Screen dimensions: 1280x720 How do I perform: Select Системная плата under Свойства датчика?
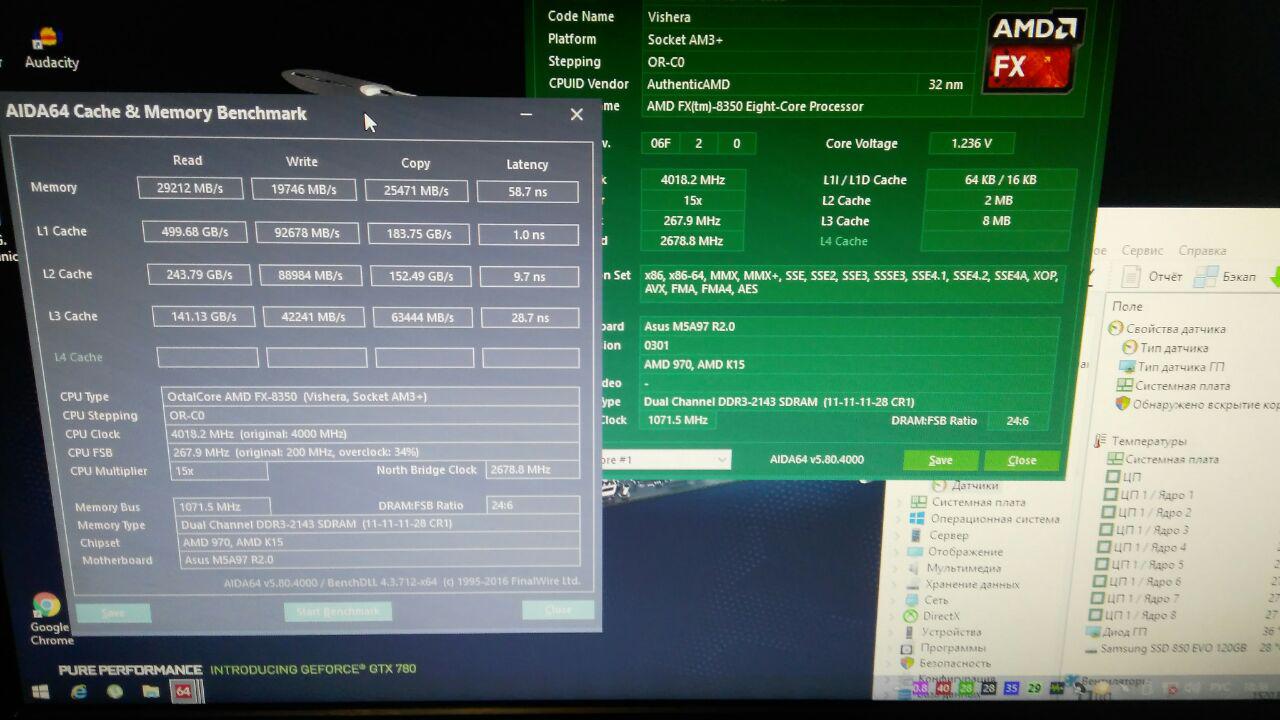pyautogui.click(x=1174, y=385)
